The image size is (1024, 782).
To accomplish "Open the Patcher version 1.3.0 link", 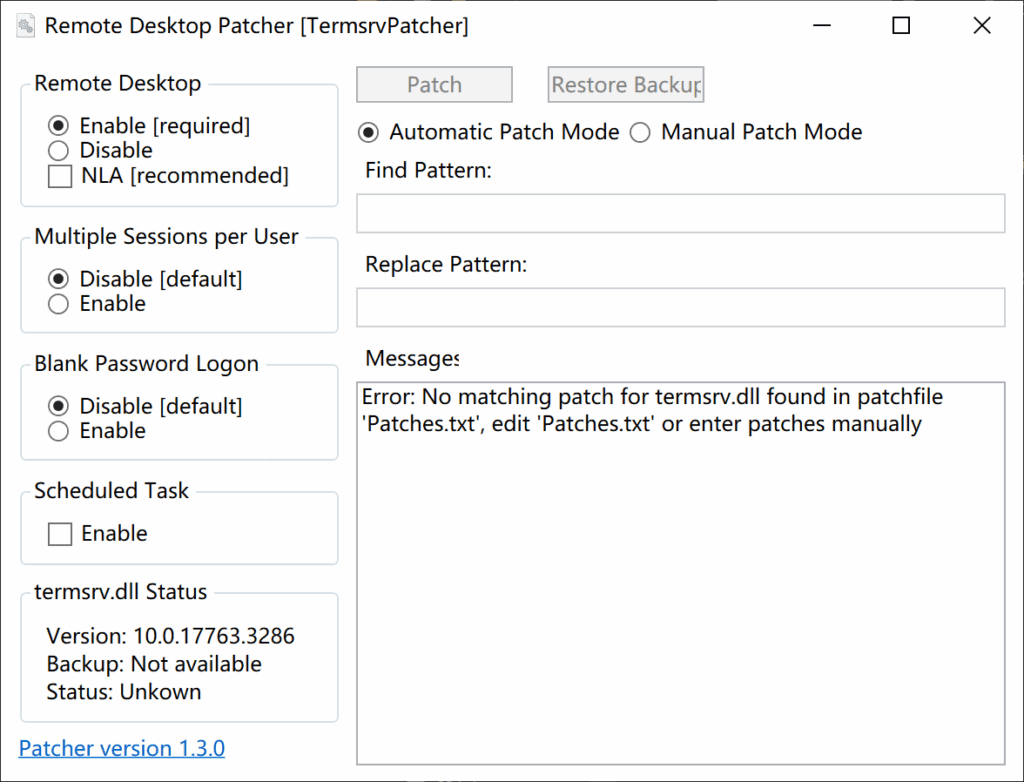I will [121, 748].
